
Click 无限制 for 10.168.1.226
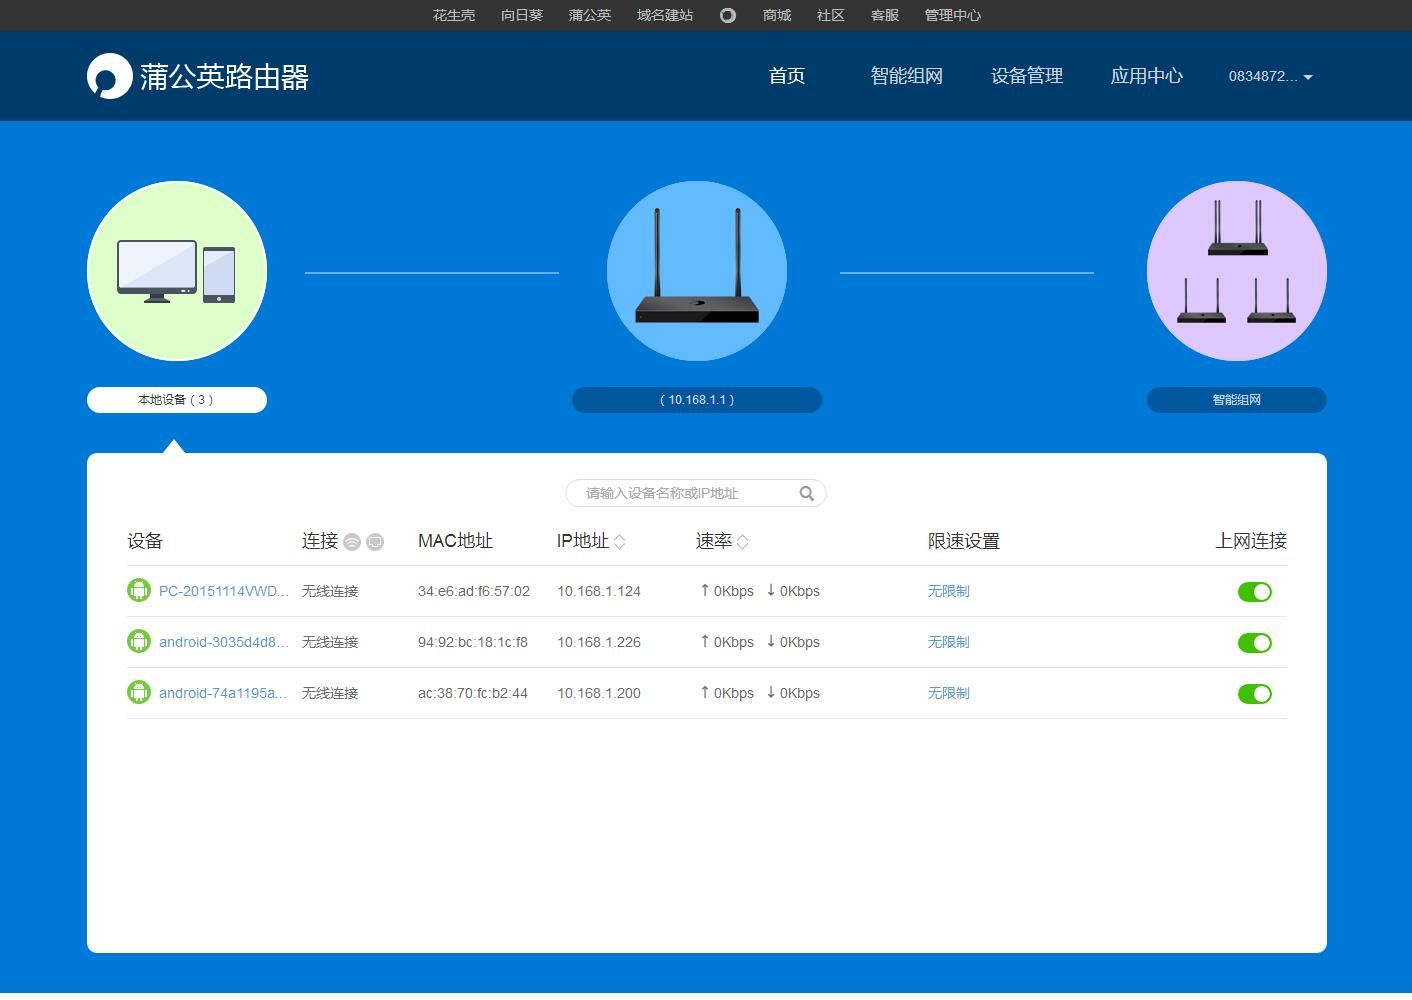point(949,642)
